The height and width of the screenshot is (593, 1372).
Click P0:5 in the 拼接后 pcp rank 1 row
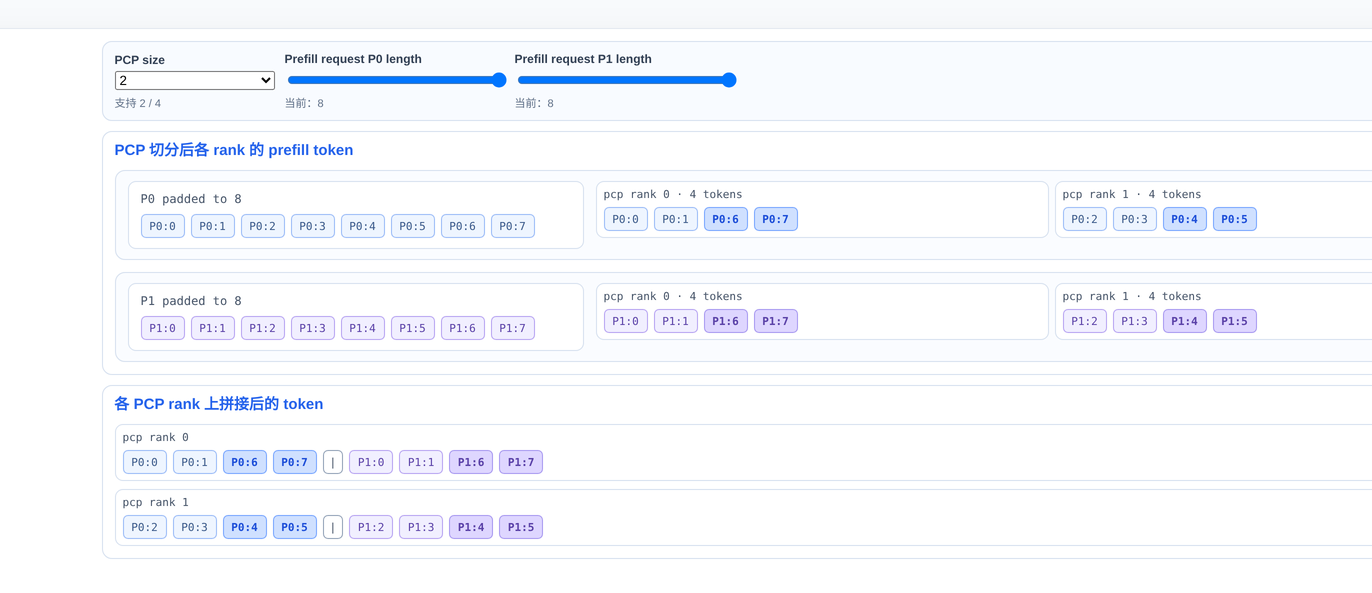295,527
